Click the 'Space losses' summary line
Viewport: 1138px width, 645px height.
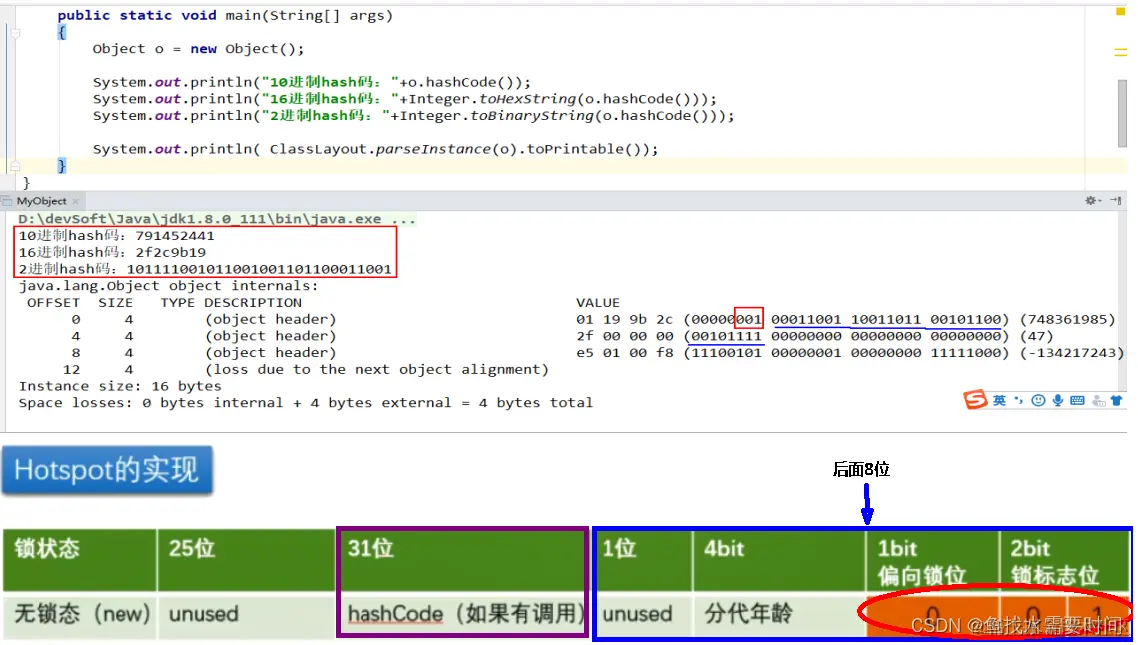point(306,402)
